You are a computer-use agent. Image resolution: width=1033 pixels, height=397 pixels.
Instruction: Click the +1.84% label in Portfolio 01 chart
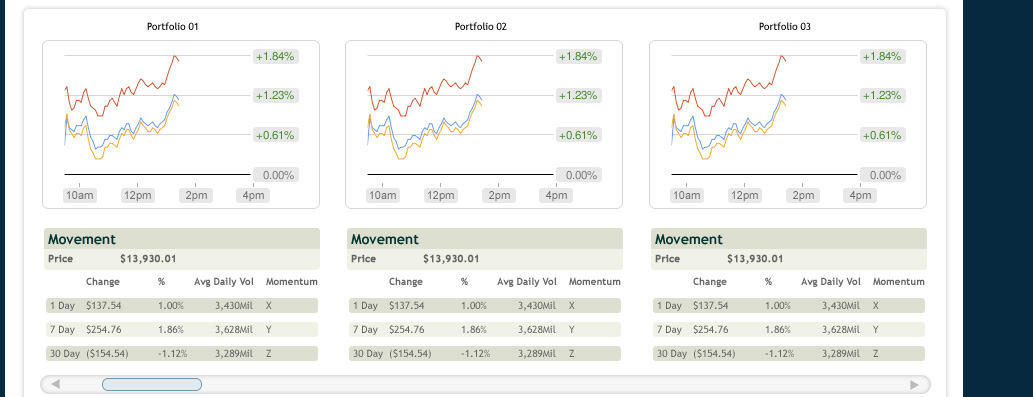click(x=276, y=57)
